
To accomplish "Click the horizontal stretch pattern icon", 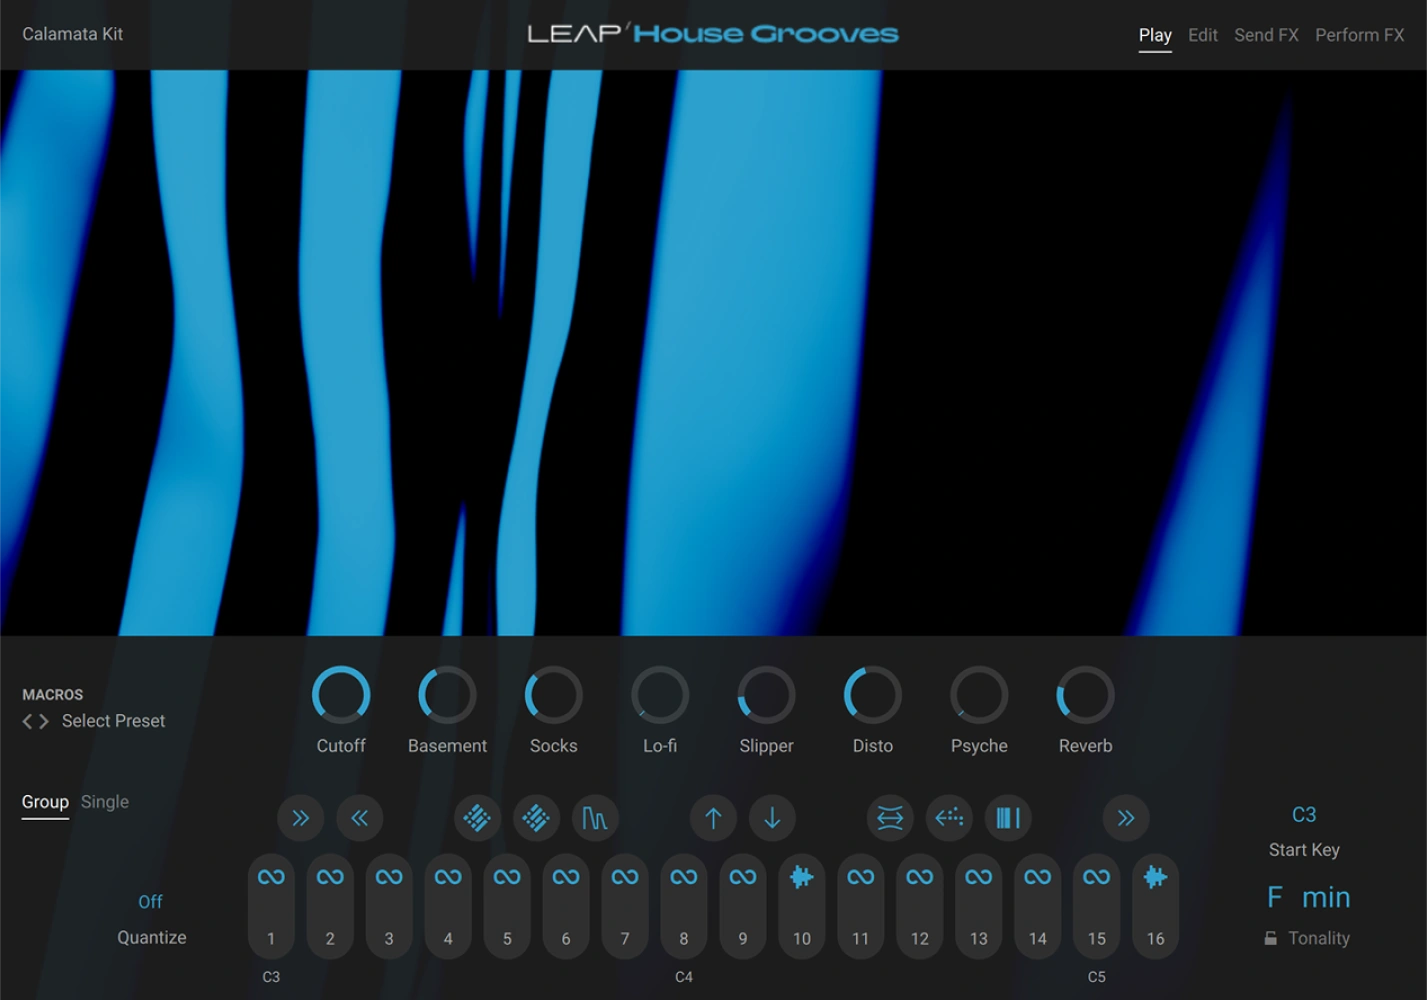I will pyautogui.click(x=889, y=818).
